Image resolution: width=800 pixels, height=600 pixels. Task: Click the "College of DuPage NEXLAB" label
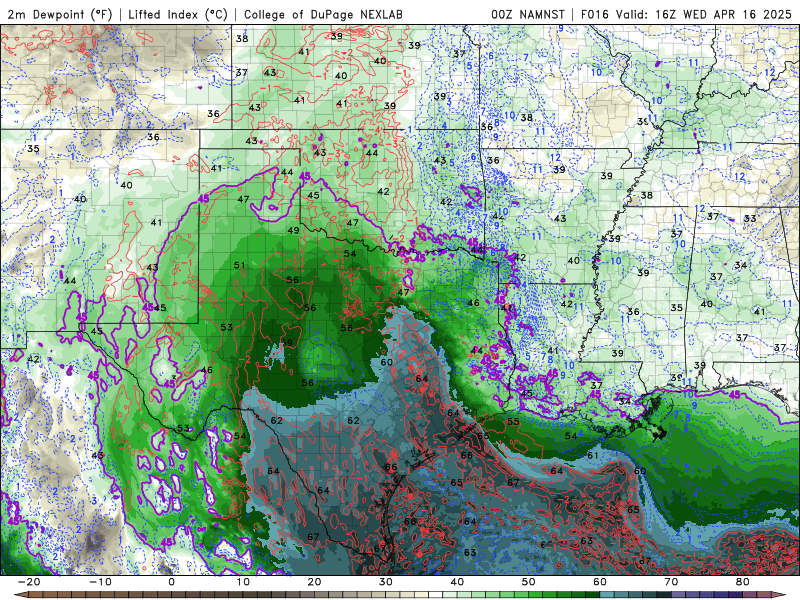(323, 14)
